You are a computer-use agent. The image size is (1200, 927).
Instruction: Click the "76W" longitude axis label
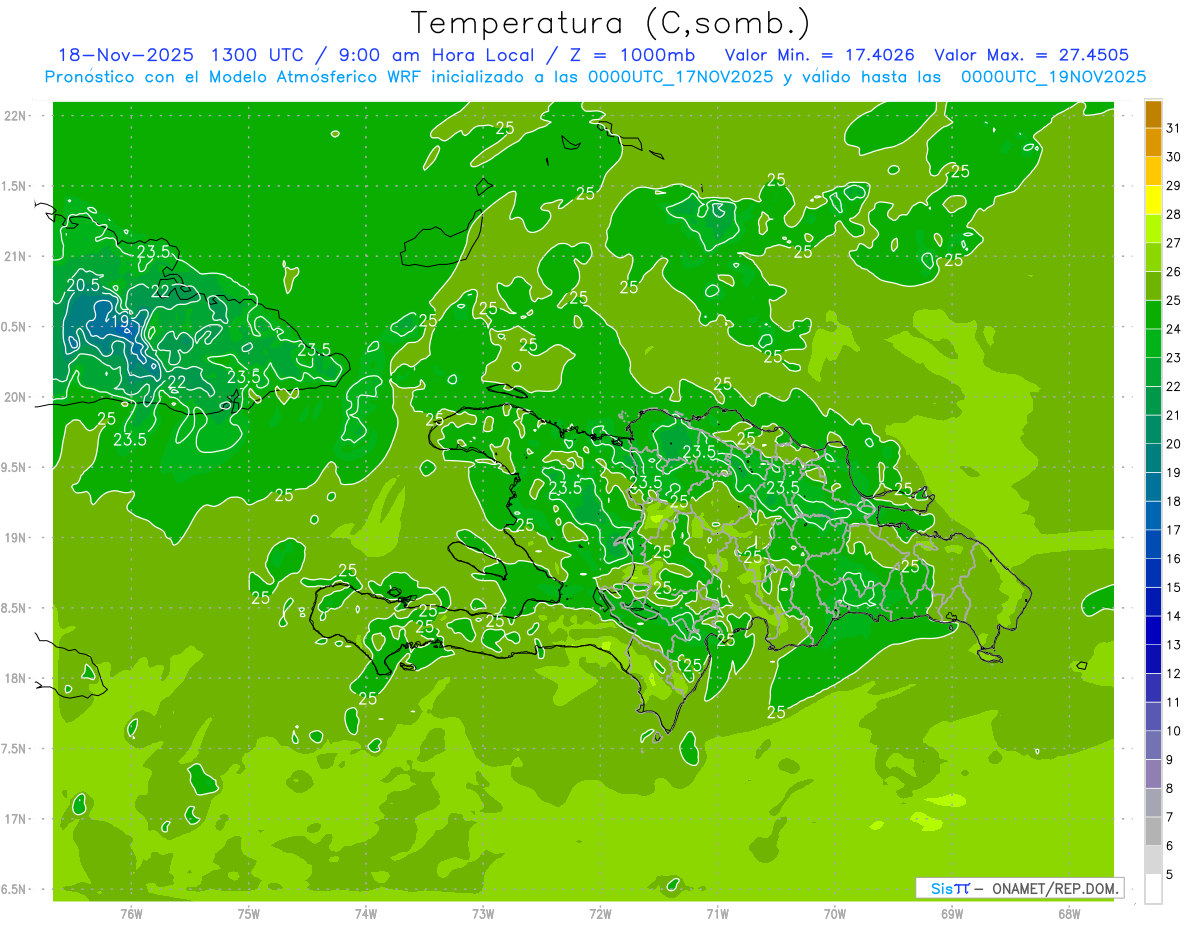(131, 913)
